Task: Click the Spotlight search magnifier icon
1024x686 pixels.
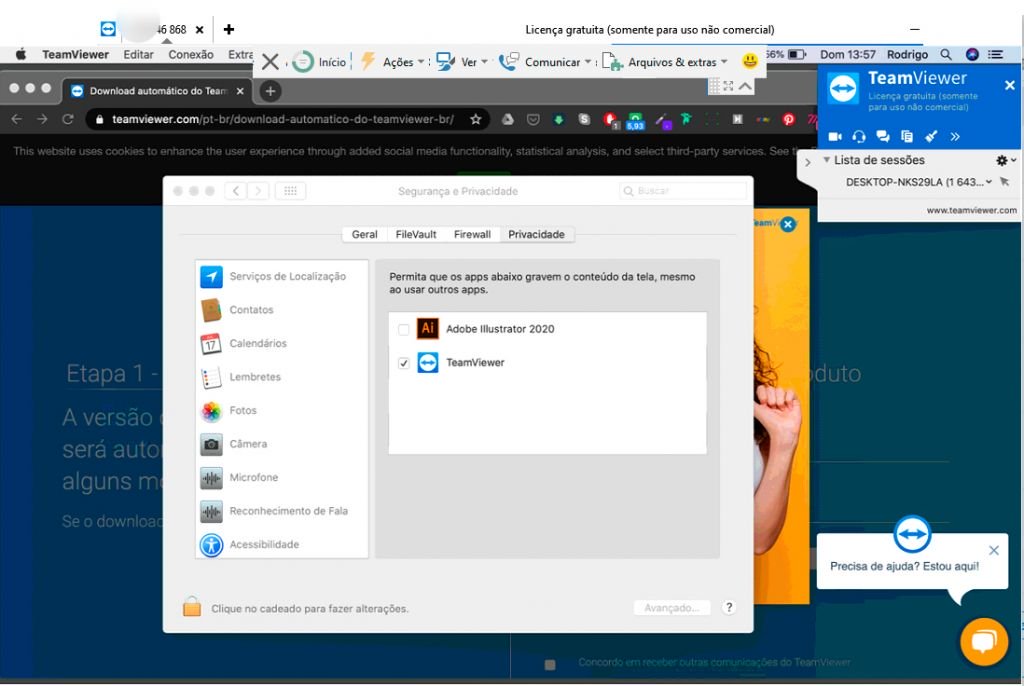Action: 946,54
